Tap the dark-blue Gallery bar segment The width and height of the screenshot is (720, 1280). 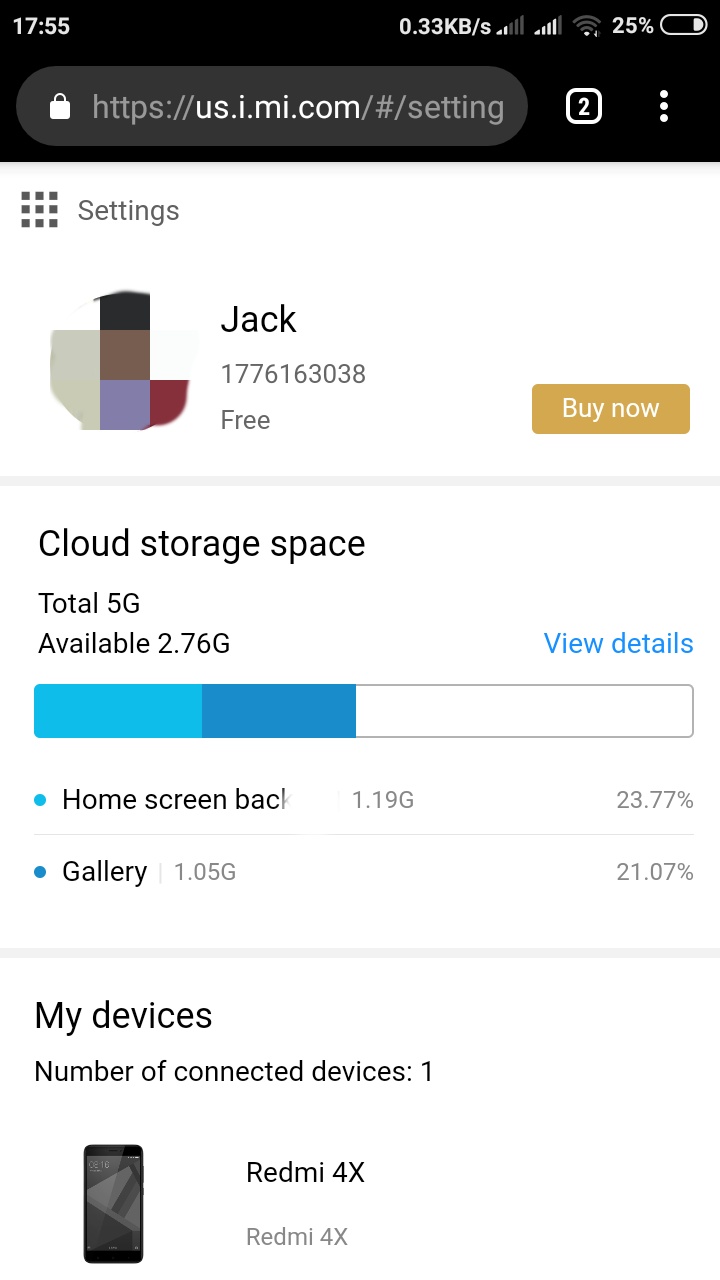[279, 711]
